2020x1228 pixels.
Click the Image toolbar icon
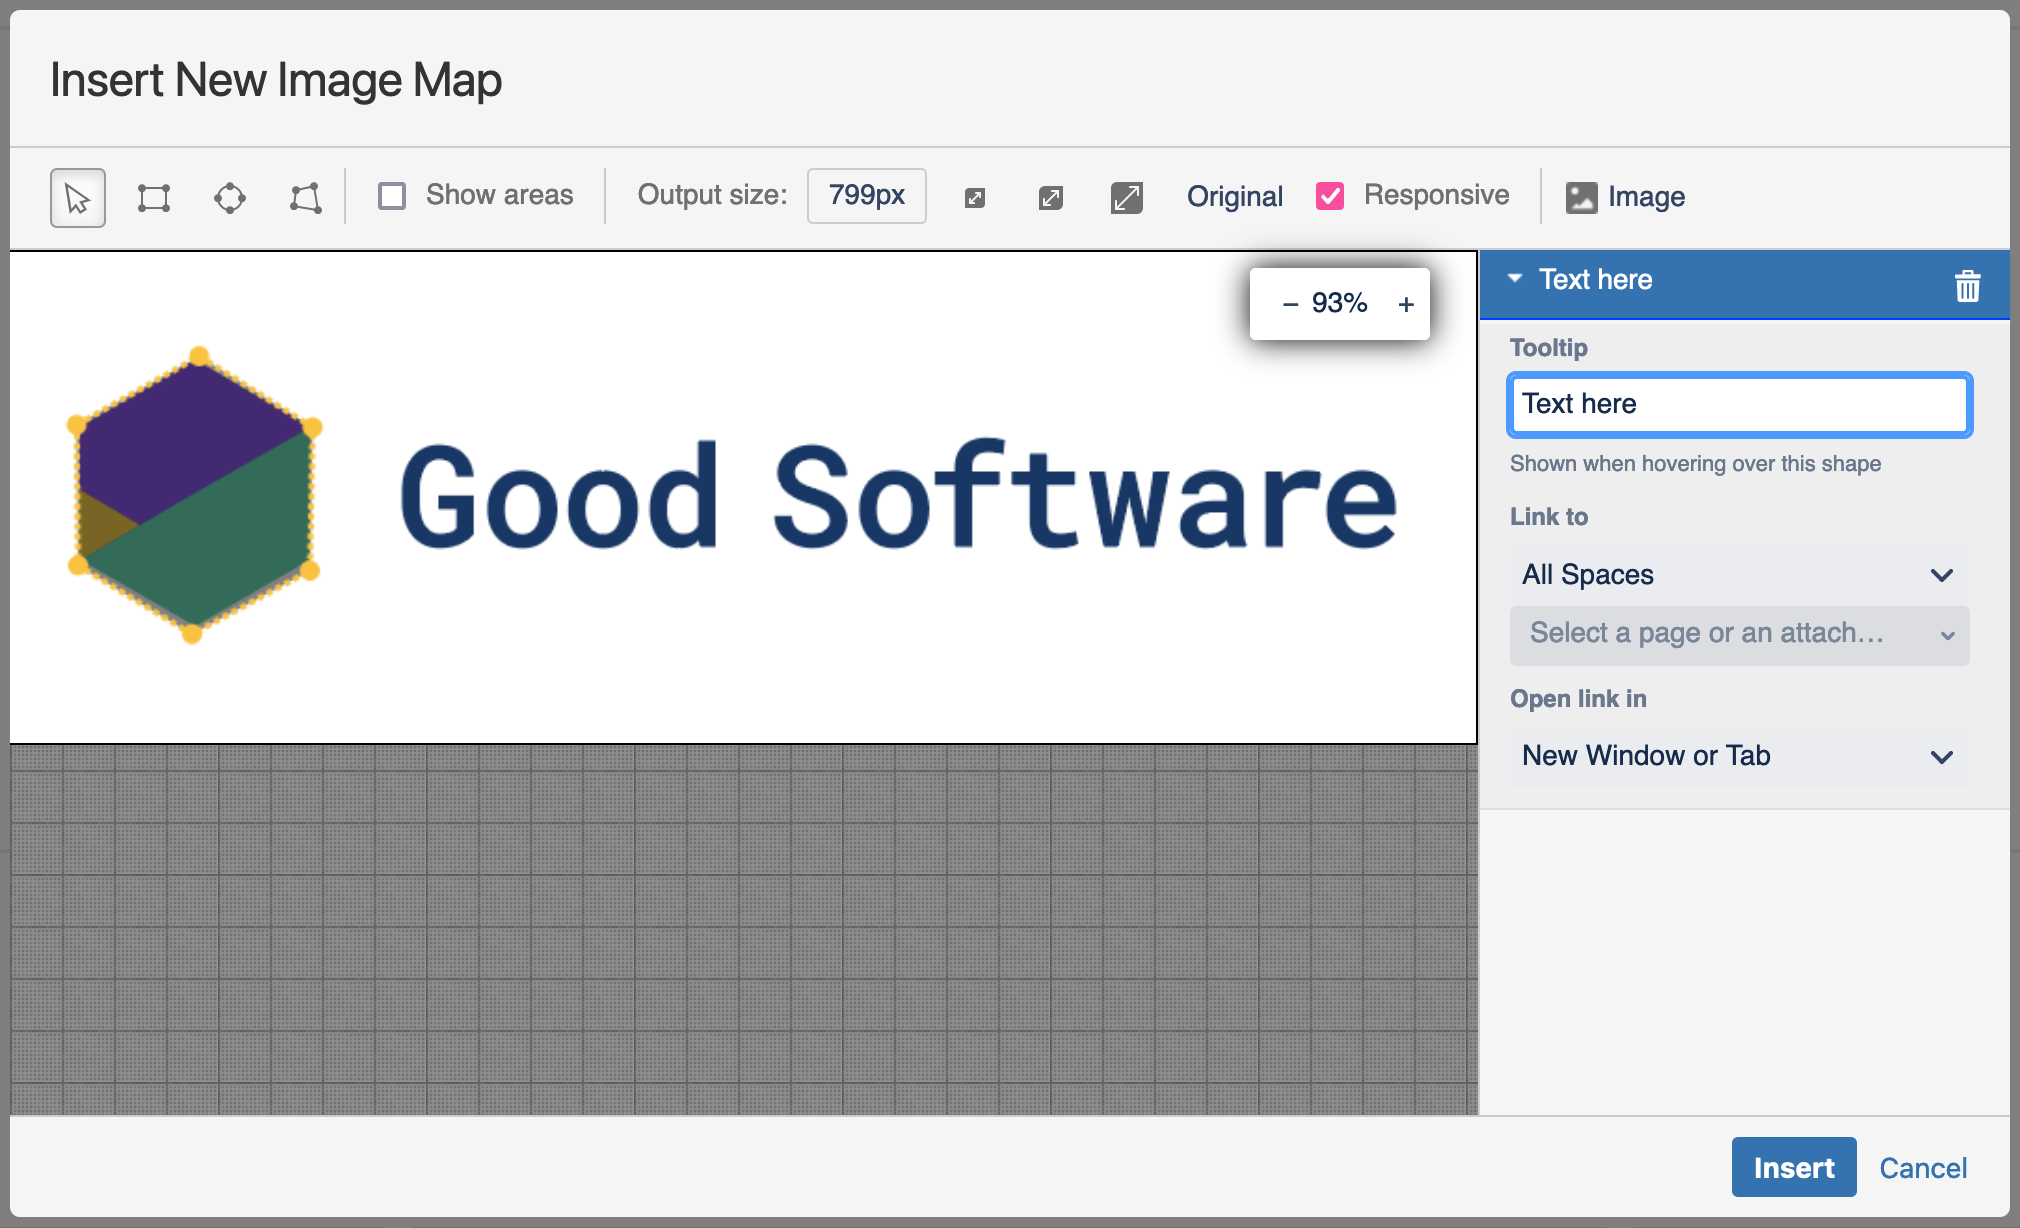pos(1626,196)
